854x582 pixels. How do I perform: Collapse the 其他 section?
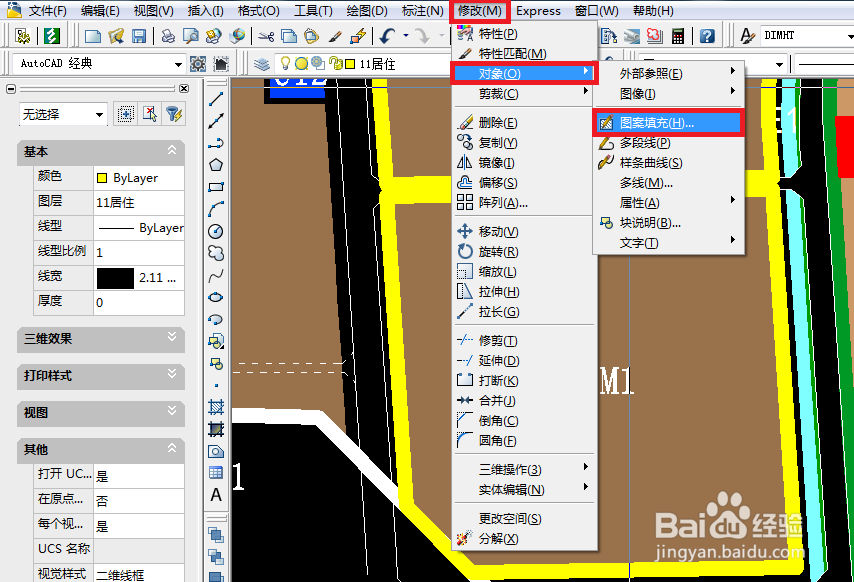coord(172,448)
